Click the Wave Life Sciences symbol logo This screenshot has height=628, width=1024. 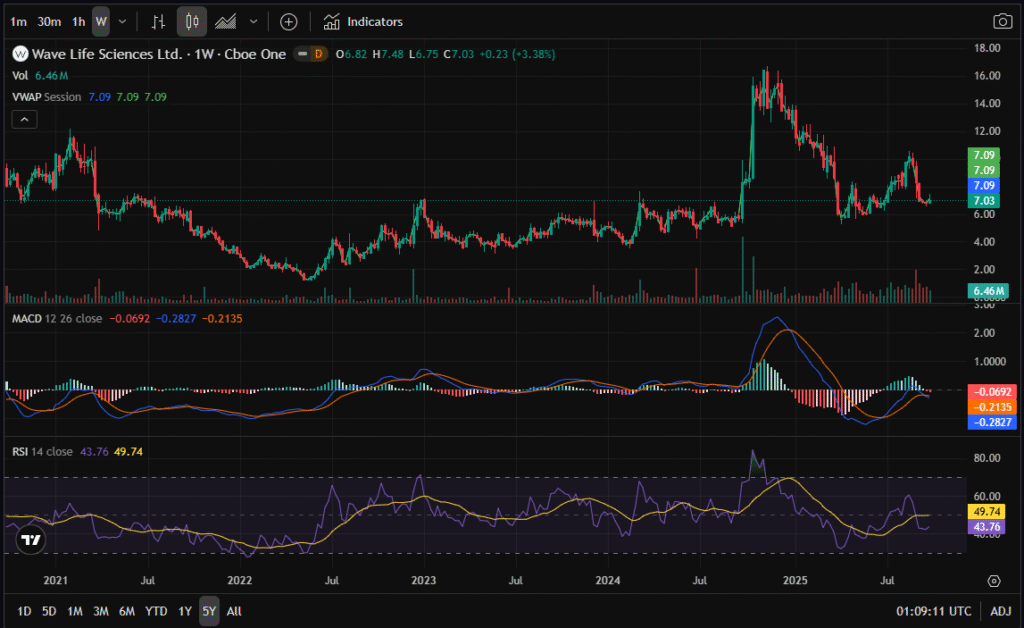coord(19,54)
